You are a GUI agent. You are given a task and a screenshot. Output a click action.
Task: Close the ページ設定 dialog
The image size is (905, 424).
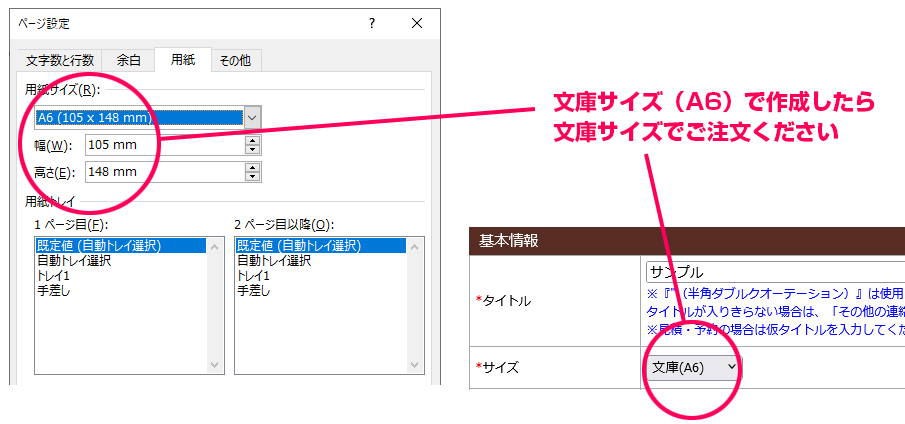pyautogui.click(x=417, y=24)
